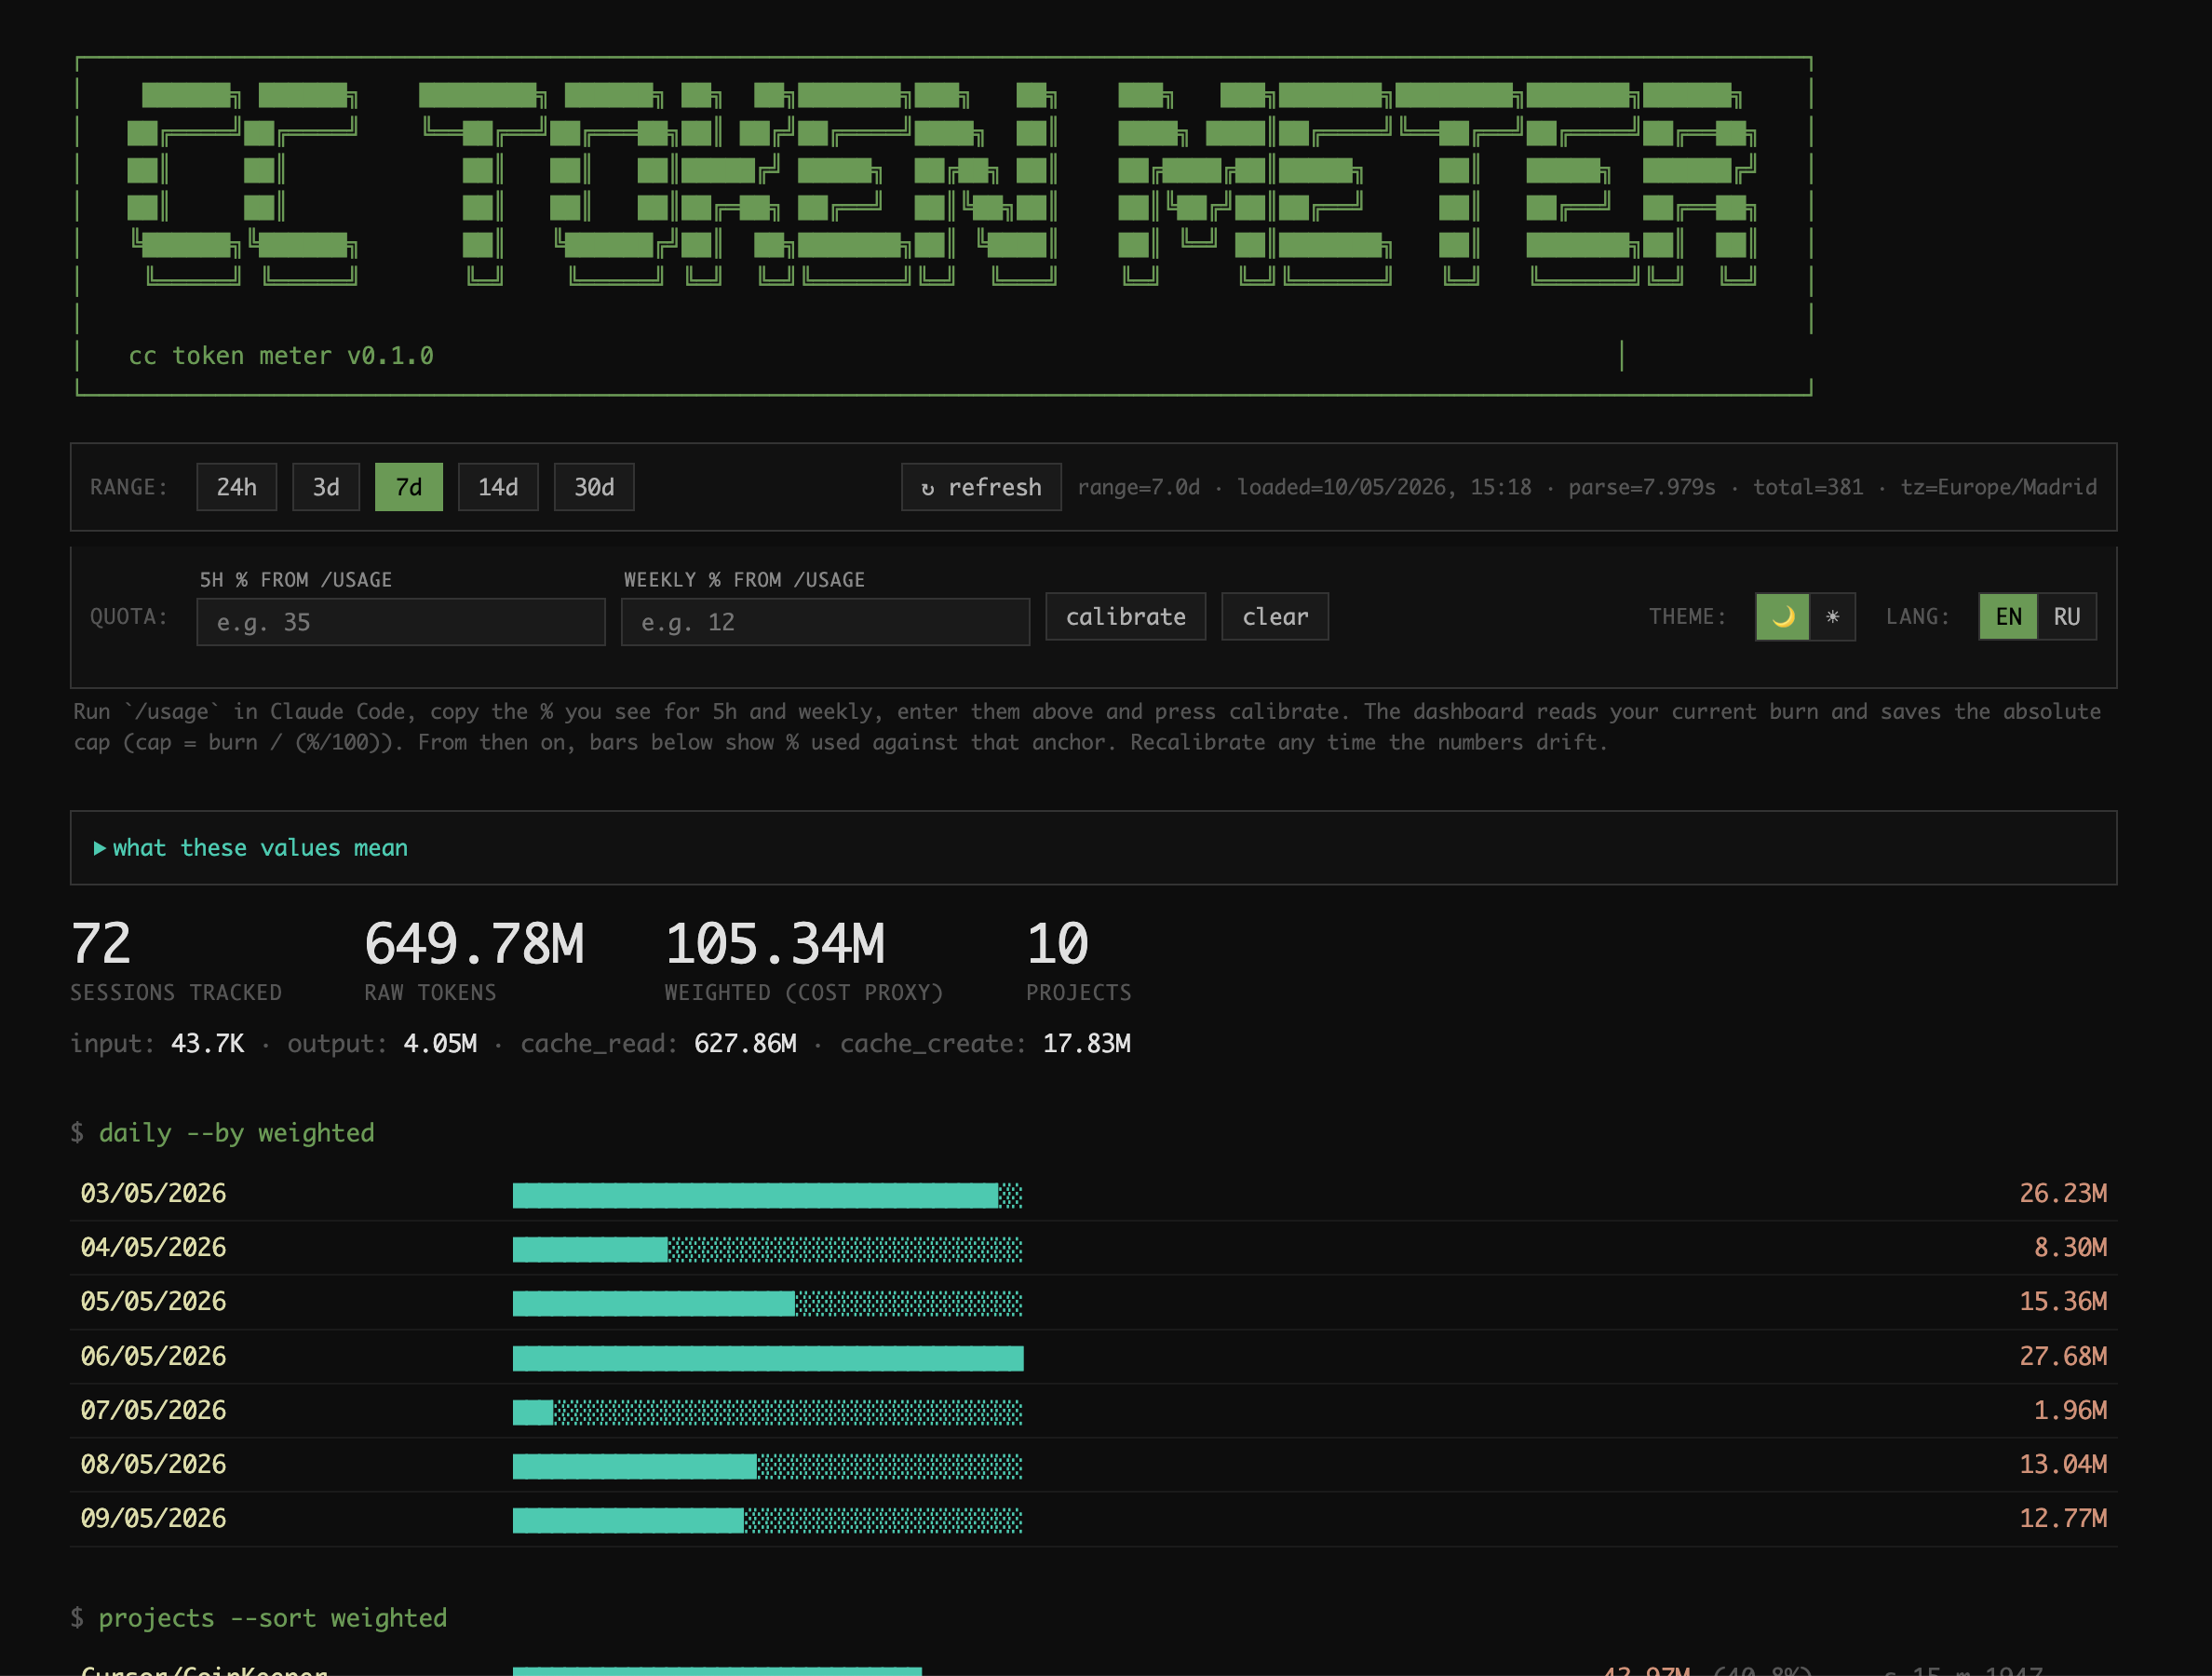Click the 26.23M daily total

tap(2062, 1193)
